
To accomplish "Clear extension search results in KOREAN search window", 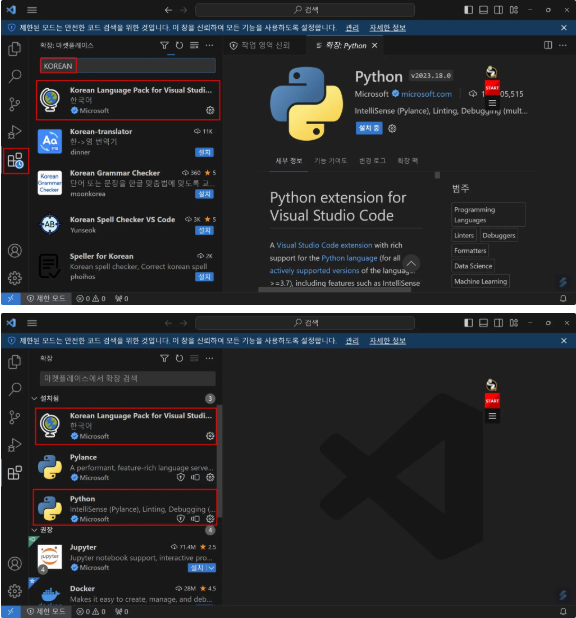I will coord(194,45).
